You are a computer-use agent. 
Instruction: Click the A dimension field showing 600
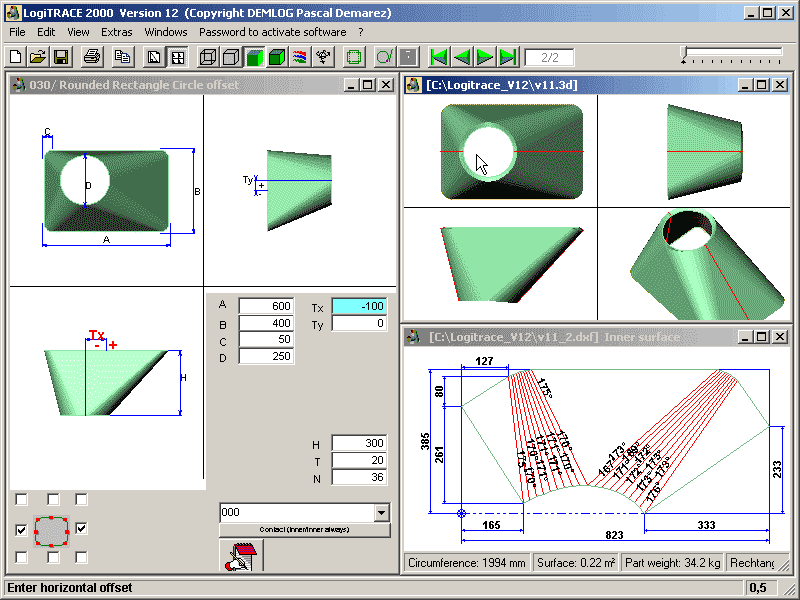pyautogui.click(x=266, y=306)
